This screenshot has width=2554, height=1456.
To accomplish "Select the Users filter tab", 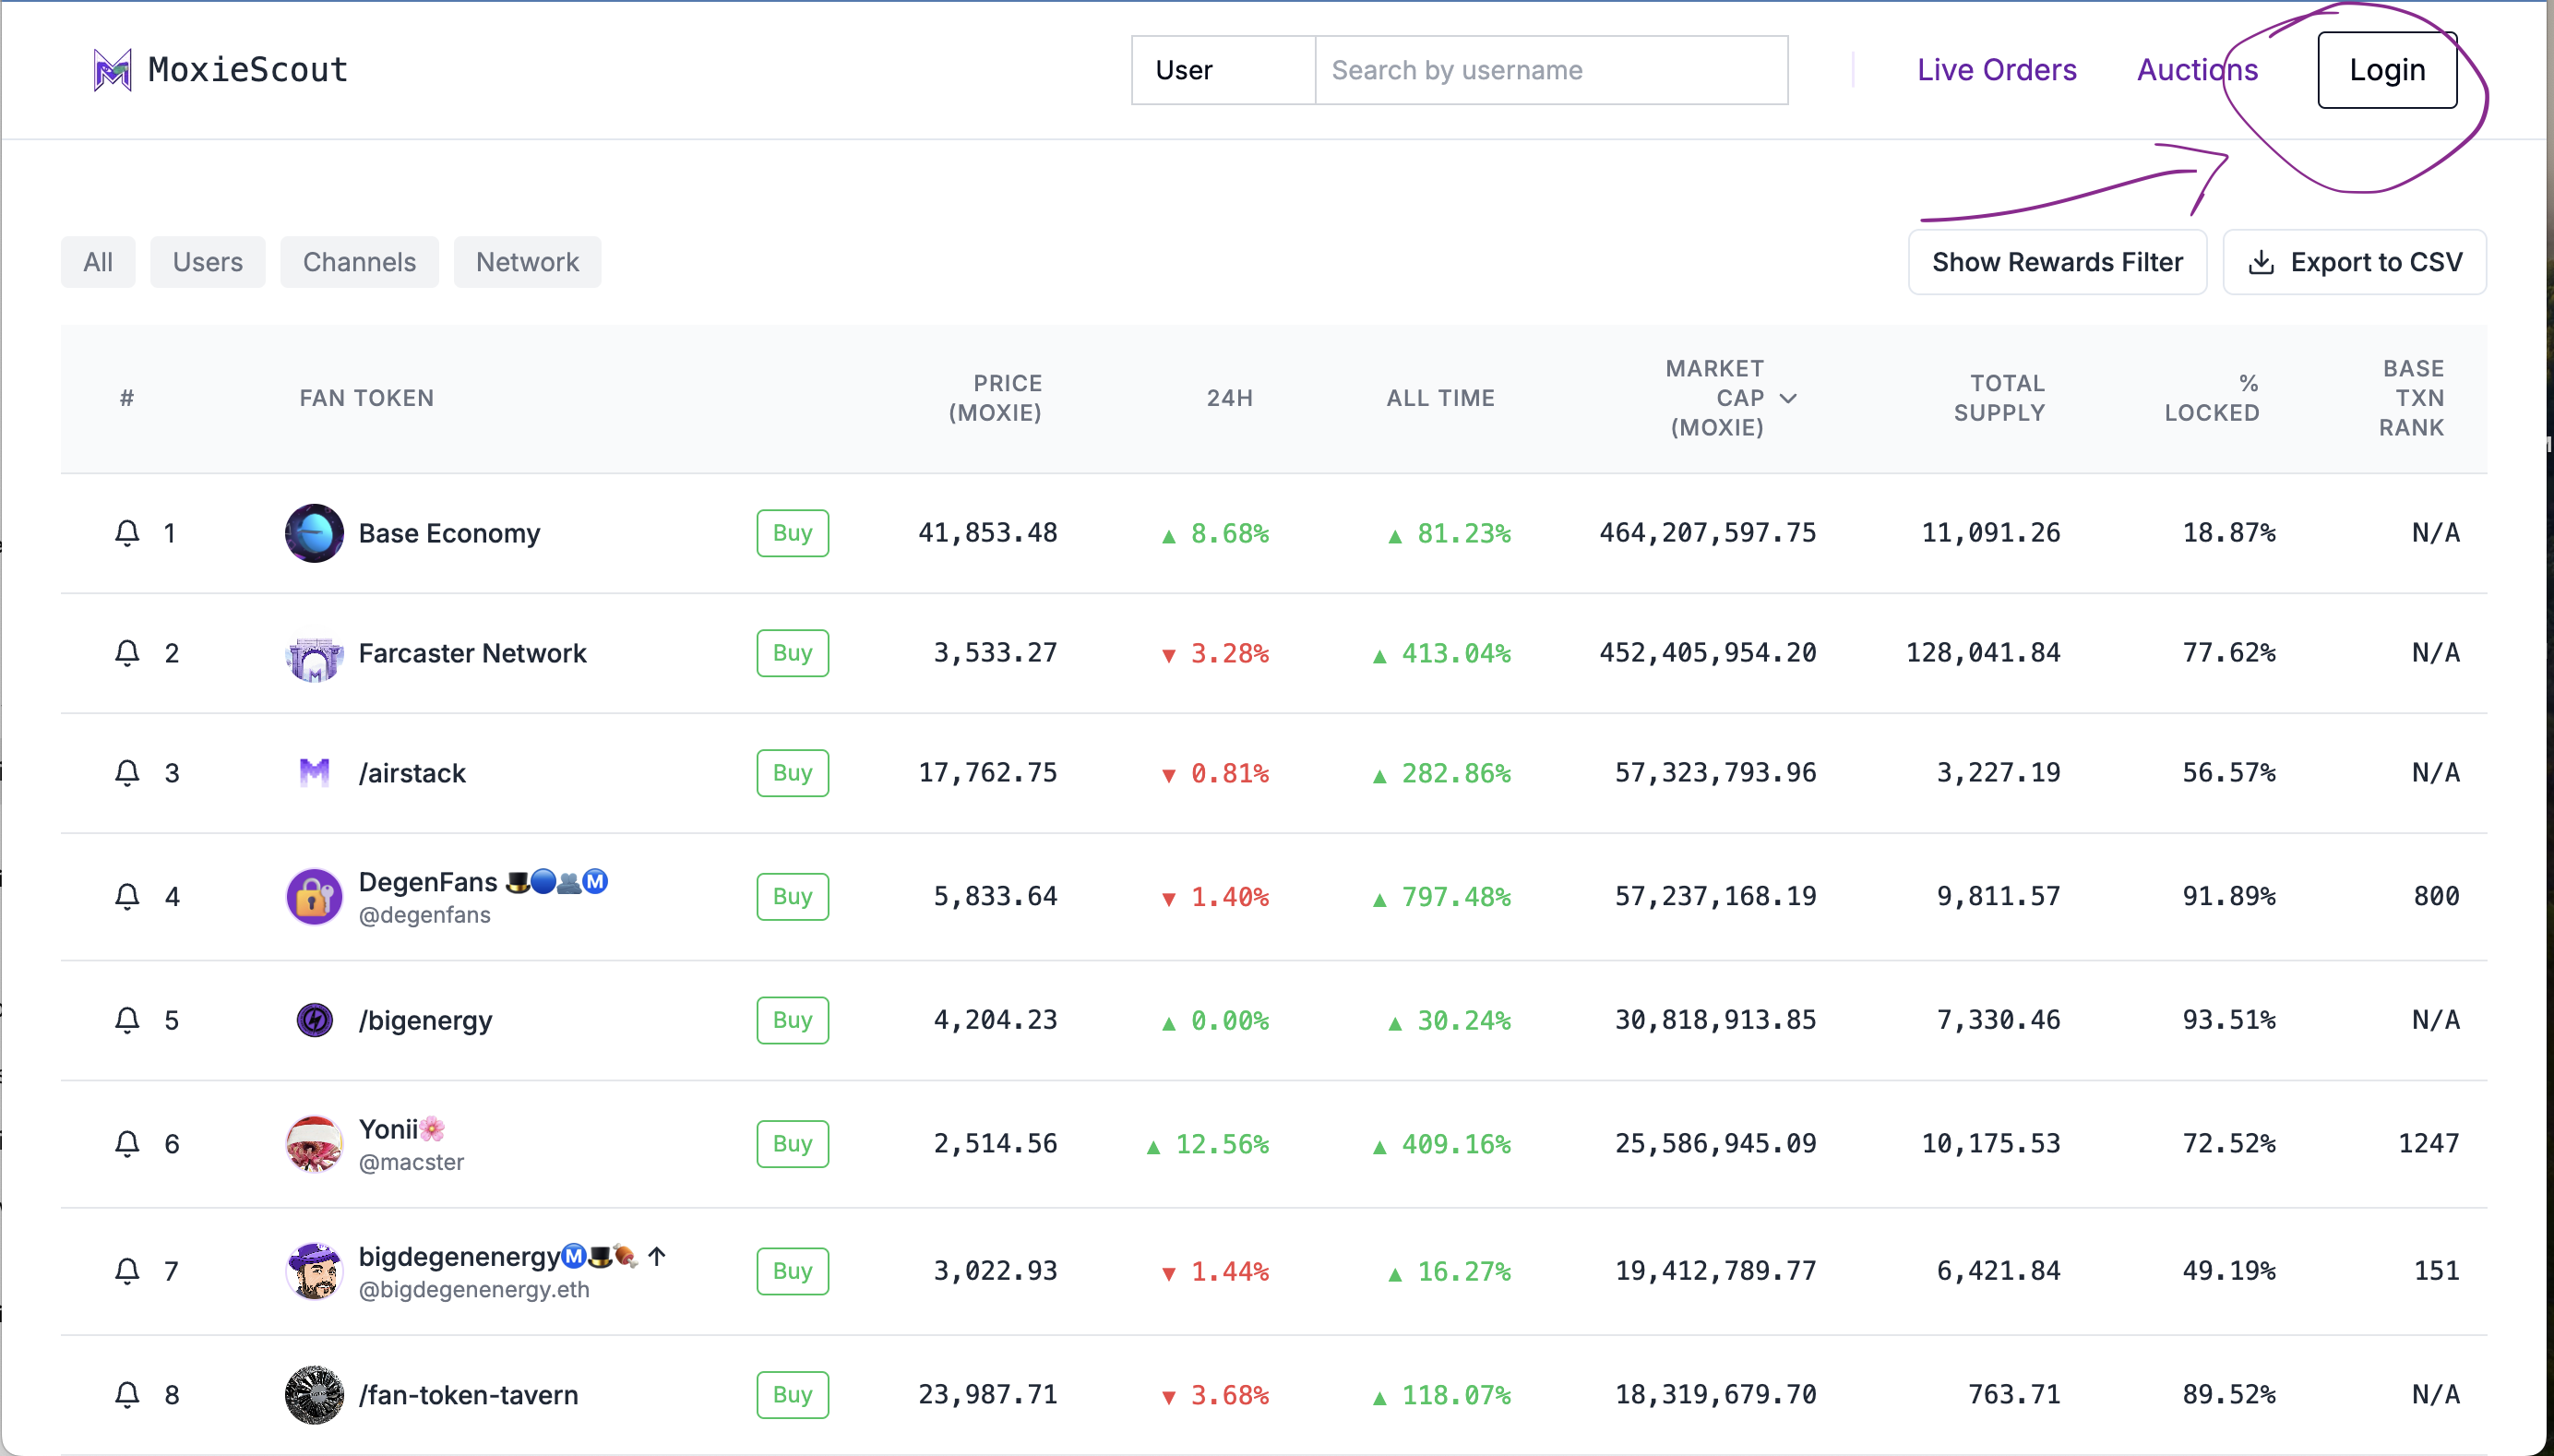I will coord(208,262).
